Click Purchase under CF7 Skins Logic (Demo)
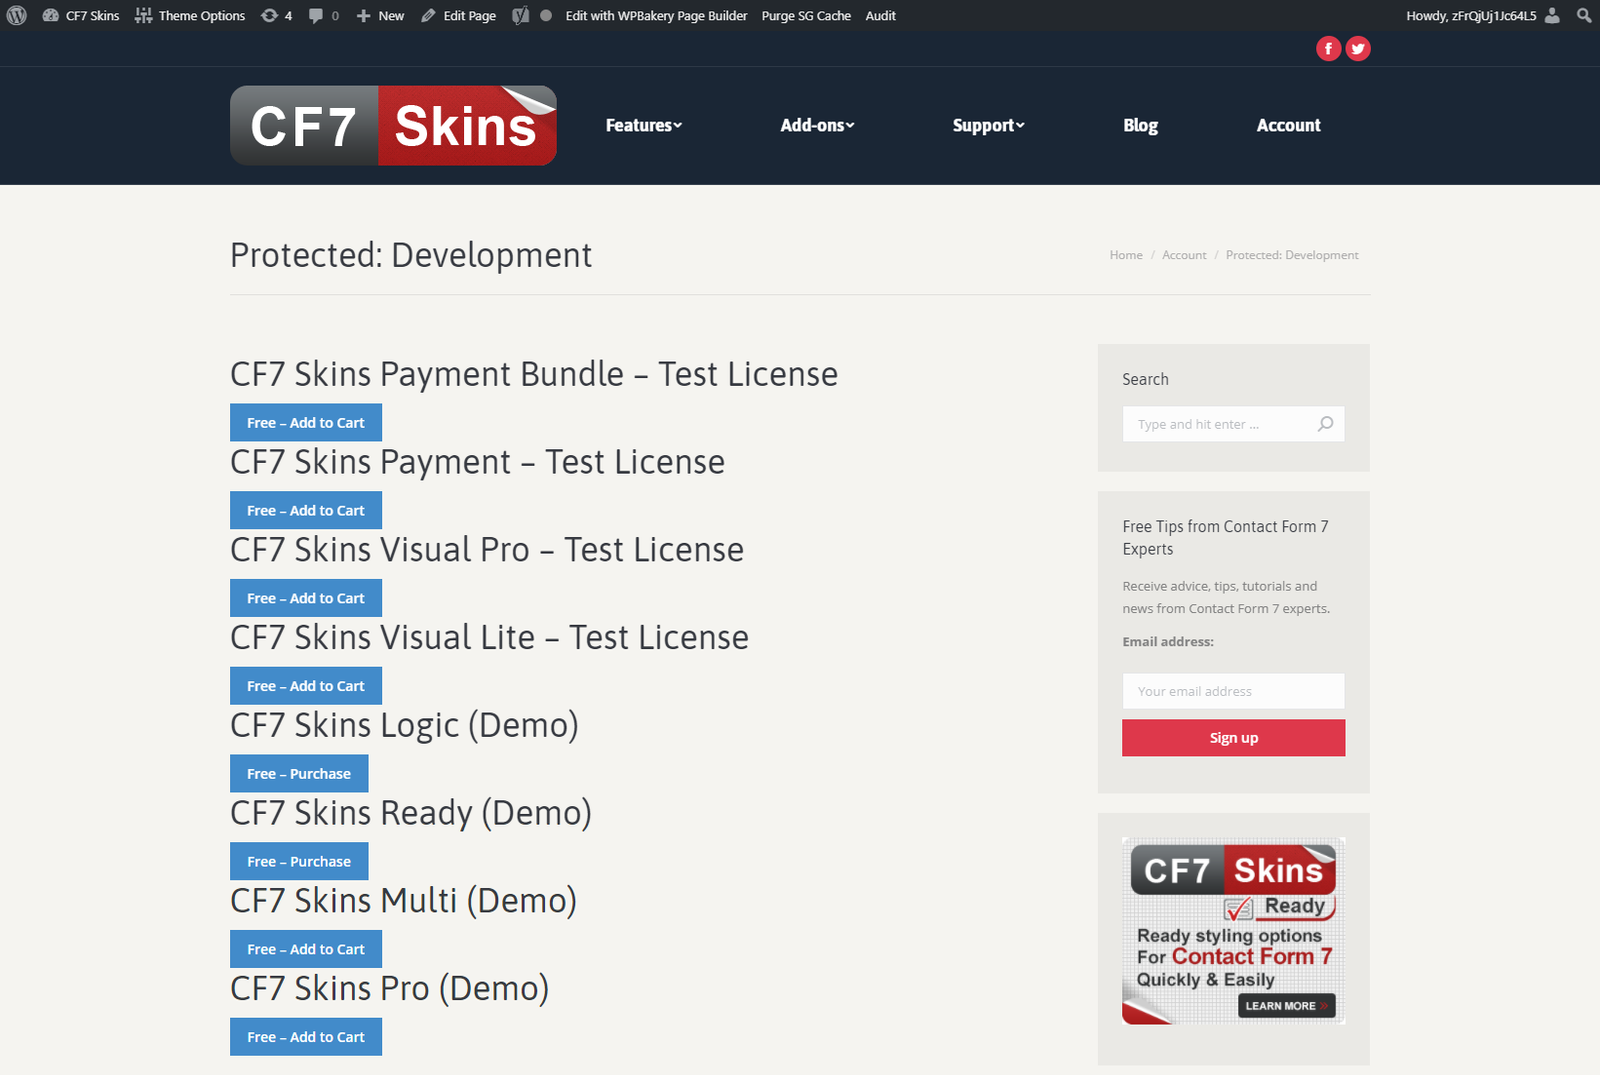Image resolution: width=1600 pixels, height=1075 pixels. (x=299, y=774)
